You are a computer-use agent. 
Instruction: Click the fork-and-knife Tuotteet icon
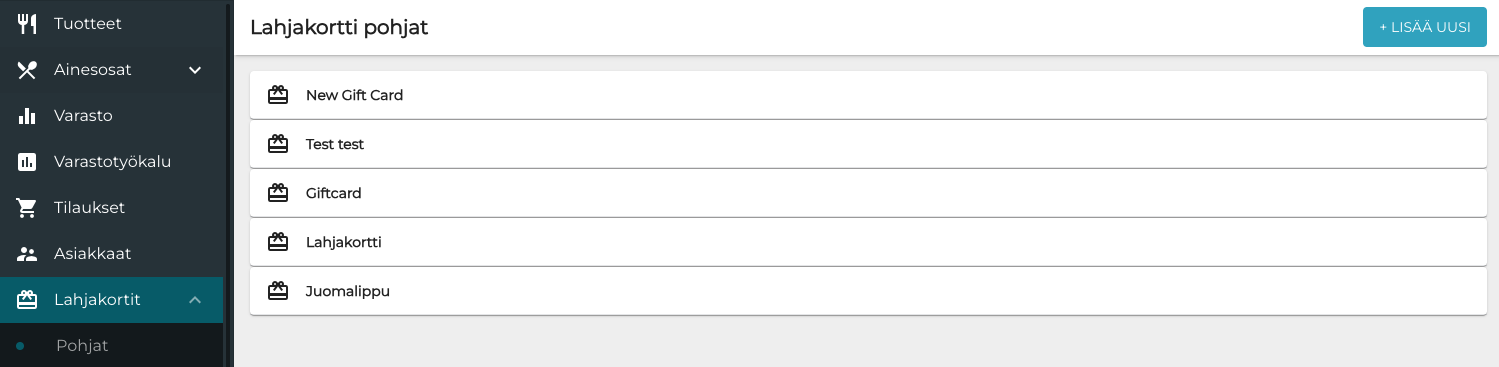(x=27, y=24)
